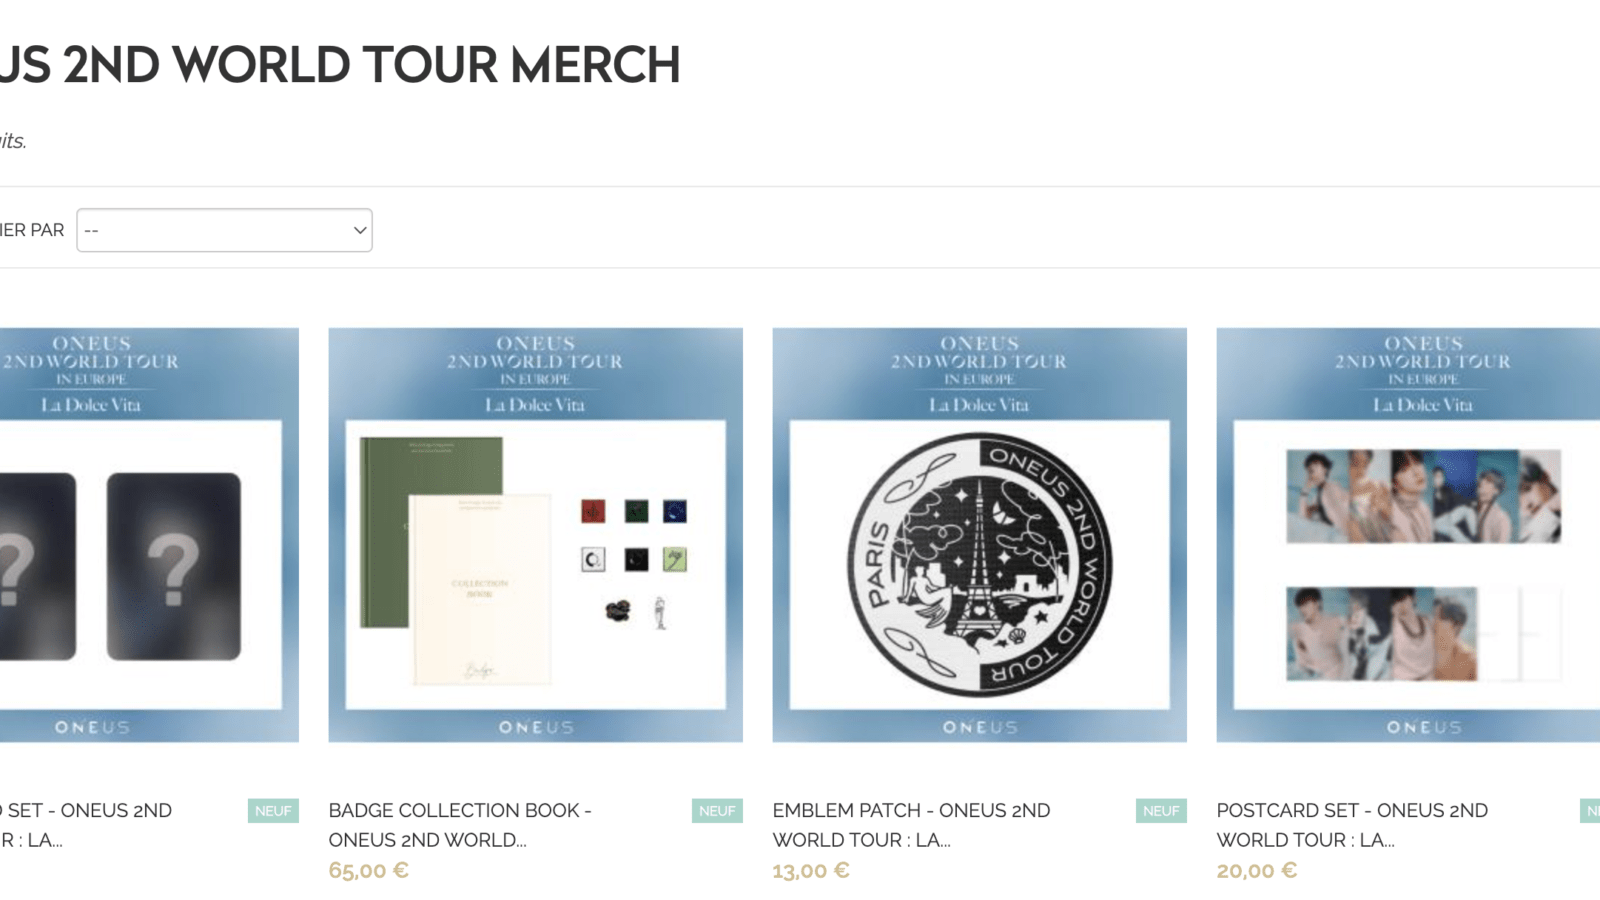Open the mystery photocard set image
1600x900 pixels.
tap(149, 535)
